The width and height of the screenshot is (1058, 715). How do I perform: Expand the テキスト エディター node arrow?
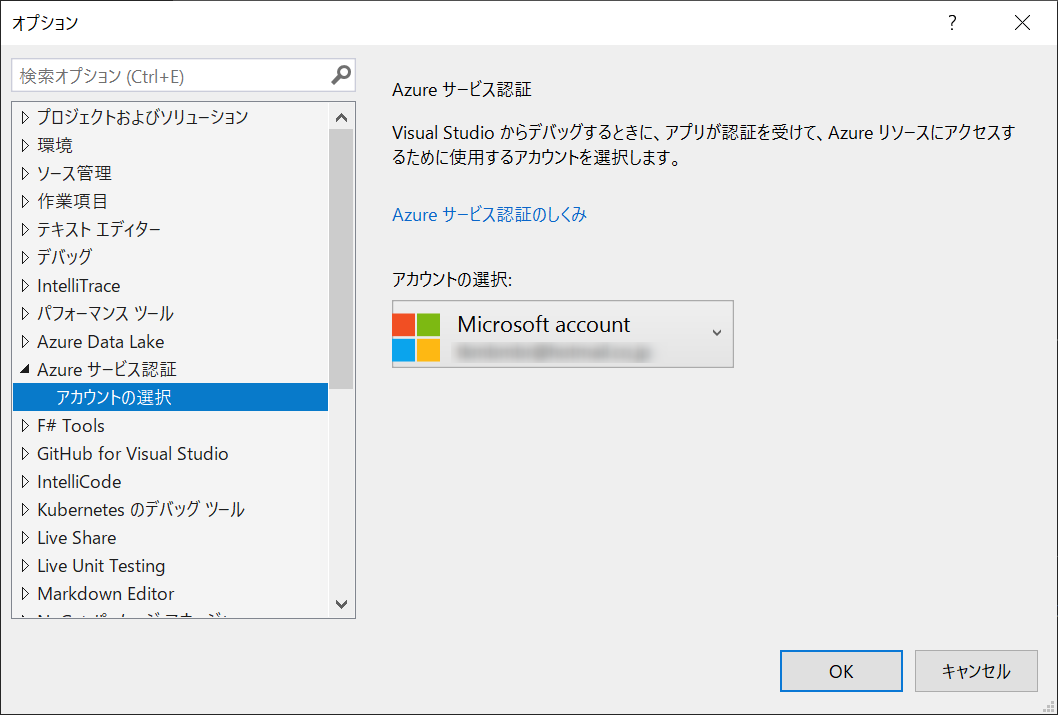[25, 229]
